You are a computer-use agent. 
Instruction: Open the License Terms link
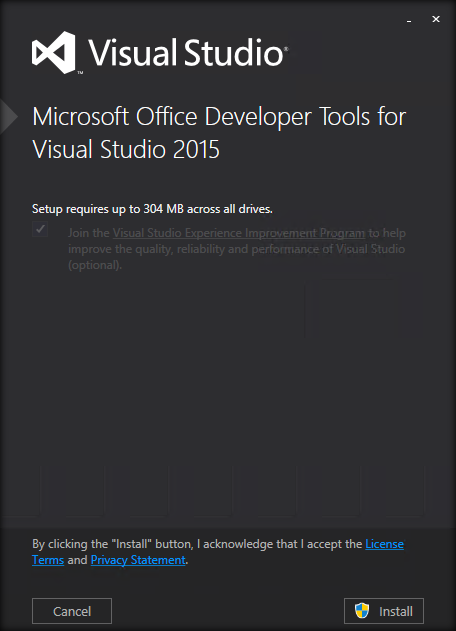coord(384,544)
